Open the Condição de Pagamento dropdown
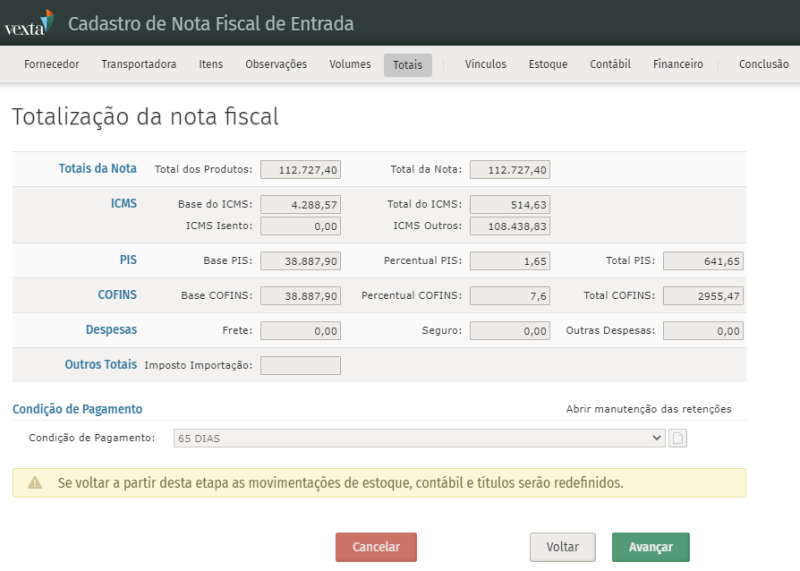Screen dimensions: 800x571 pyautogui.click(x=419, y=438)
